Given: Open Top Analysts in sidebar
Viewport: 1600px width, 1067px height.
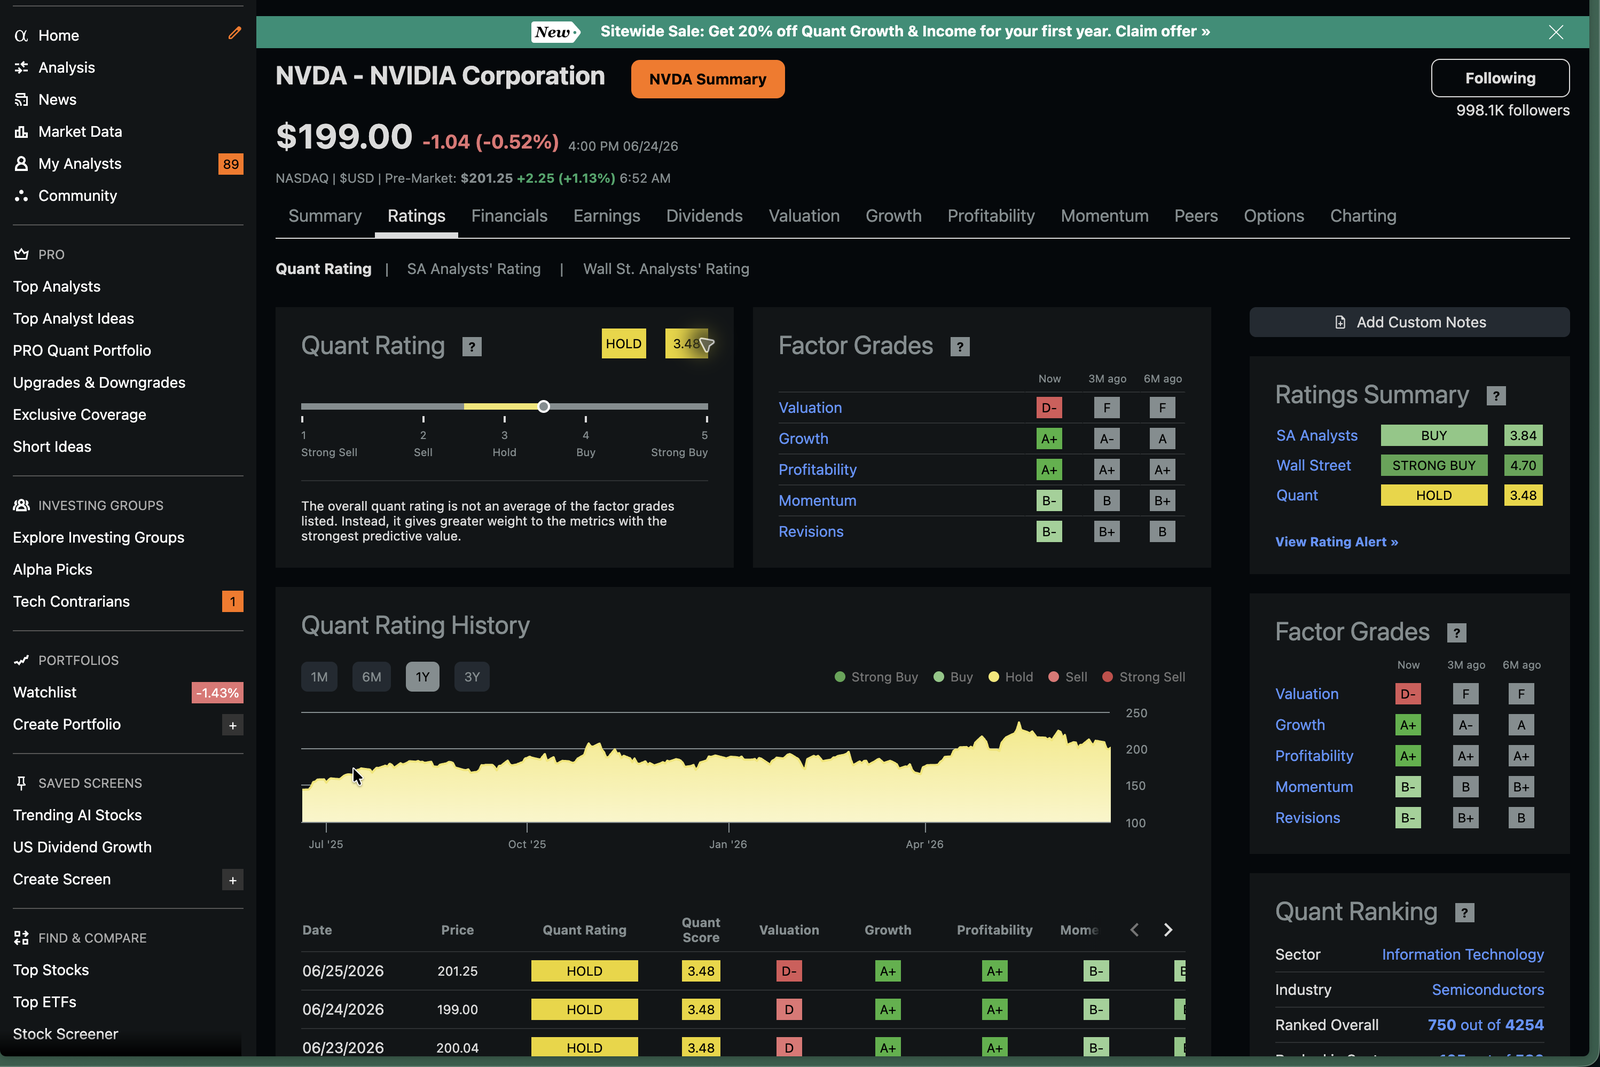Looking at the screenshot, I should click(57, 286).
